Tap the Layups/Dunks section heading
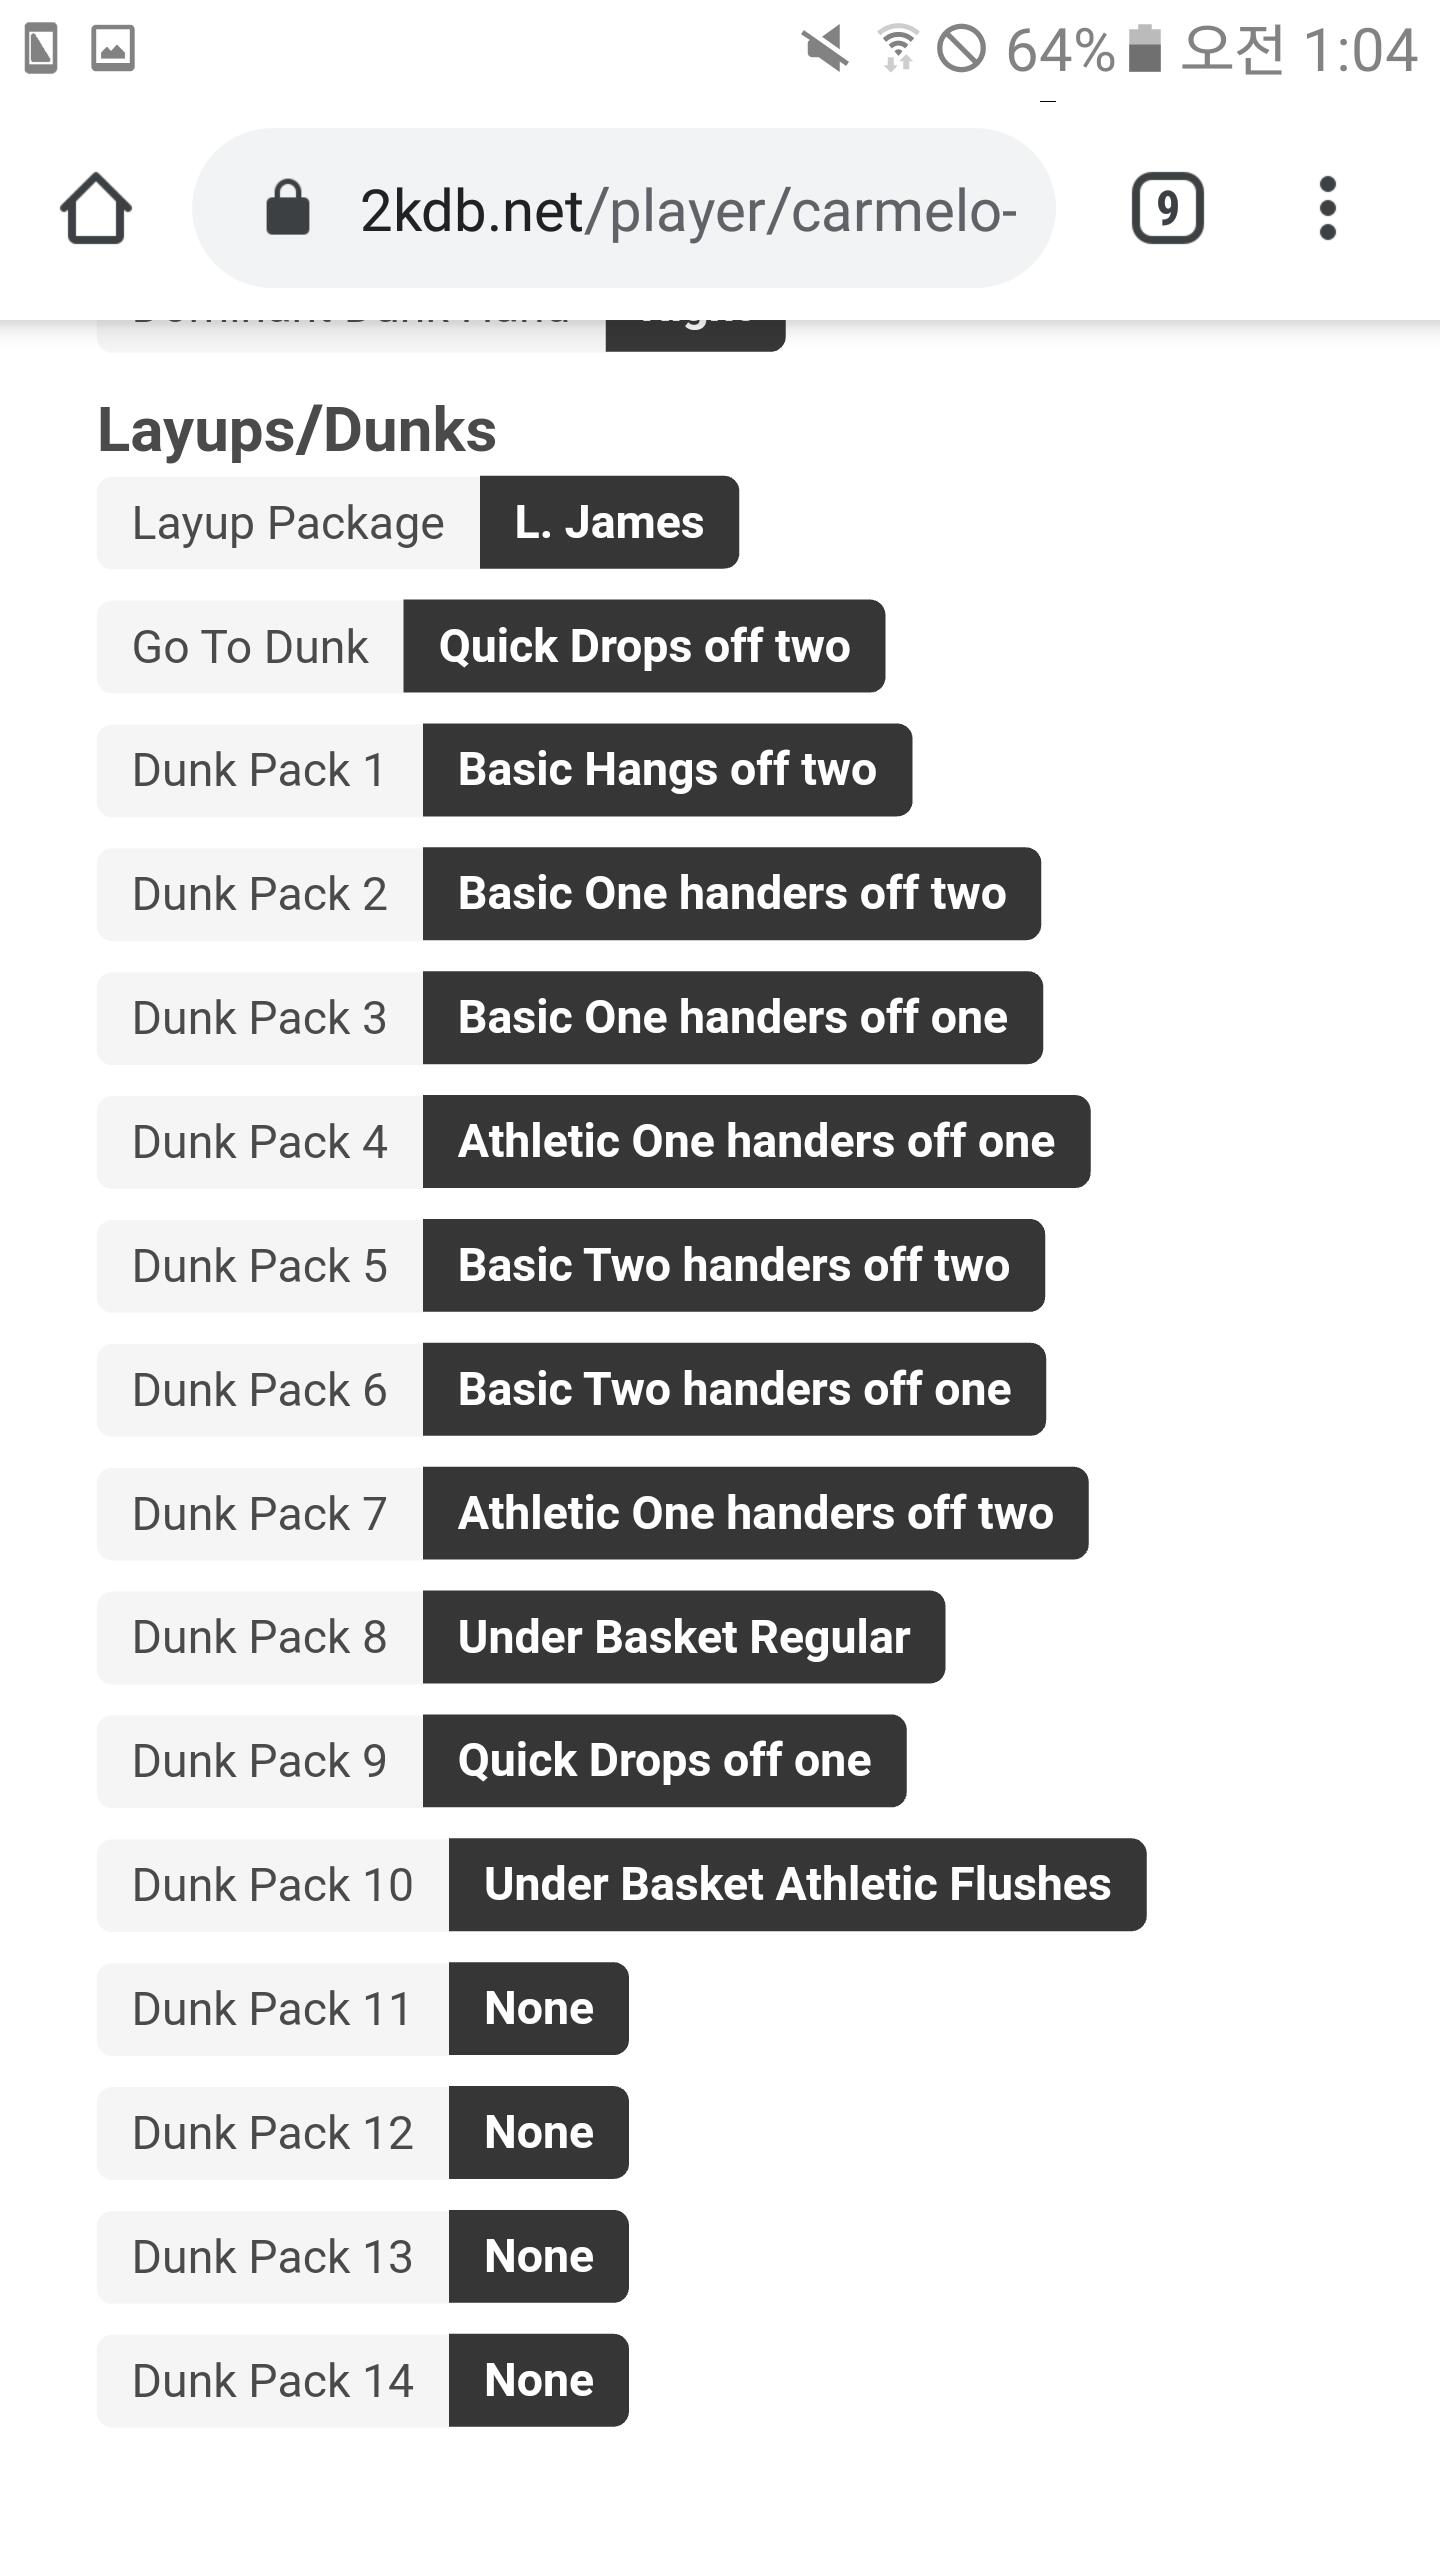This screenshot has width=1440, height=2560. click(x=297, y=431)
